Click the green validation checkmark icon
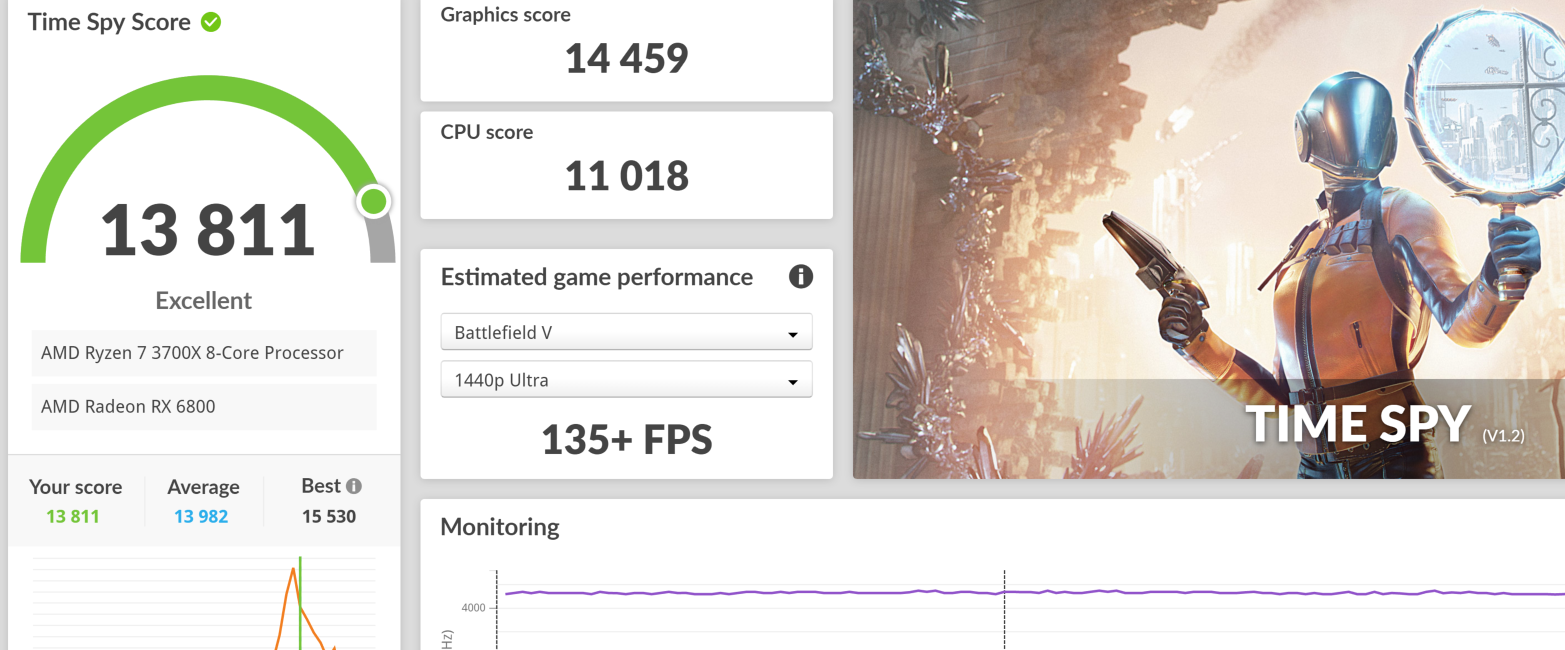Viewport: 1565px width, 650px height. (211, 22)
